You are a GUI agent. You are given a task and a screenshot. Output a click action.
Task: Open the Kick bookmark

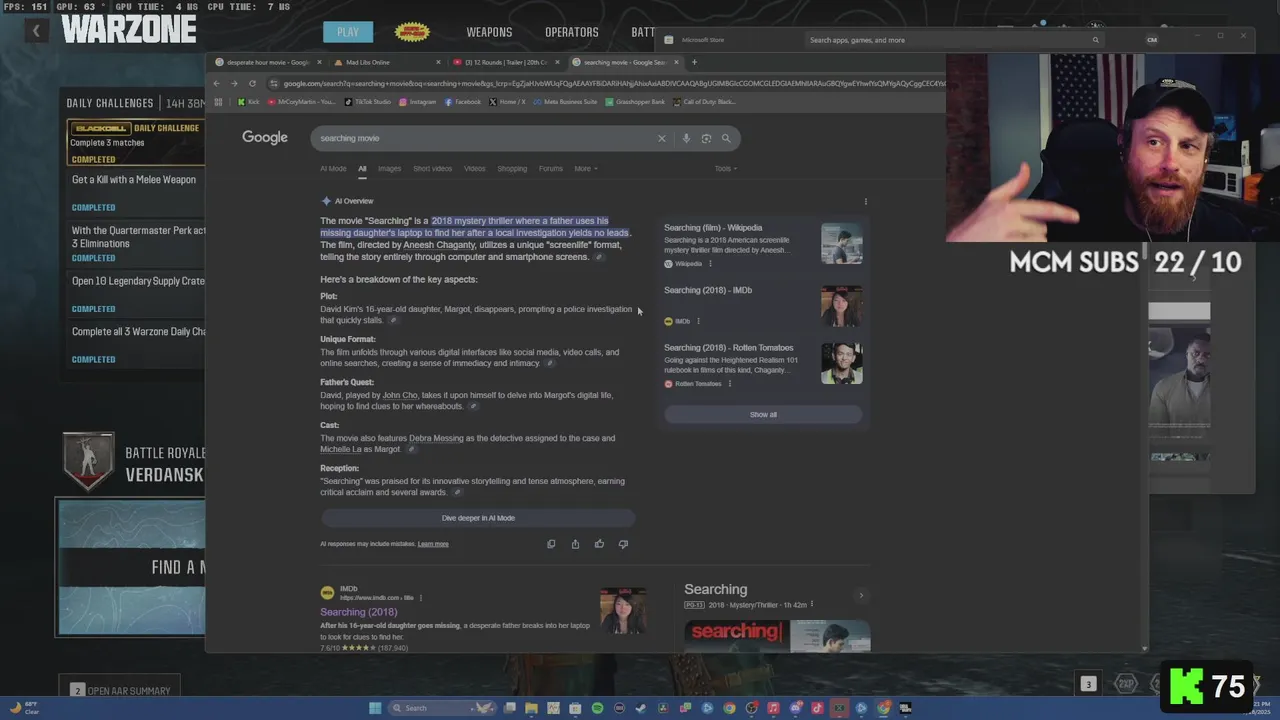(x=249, y=101)
